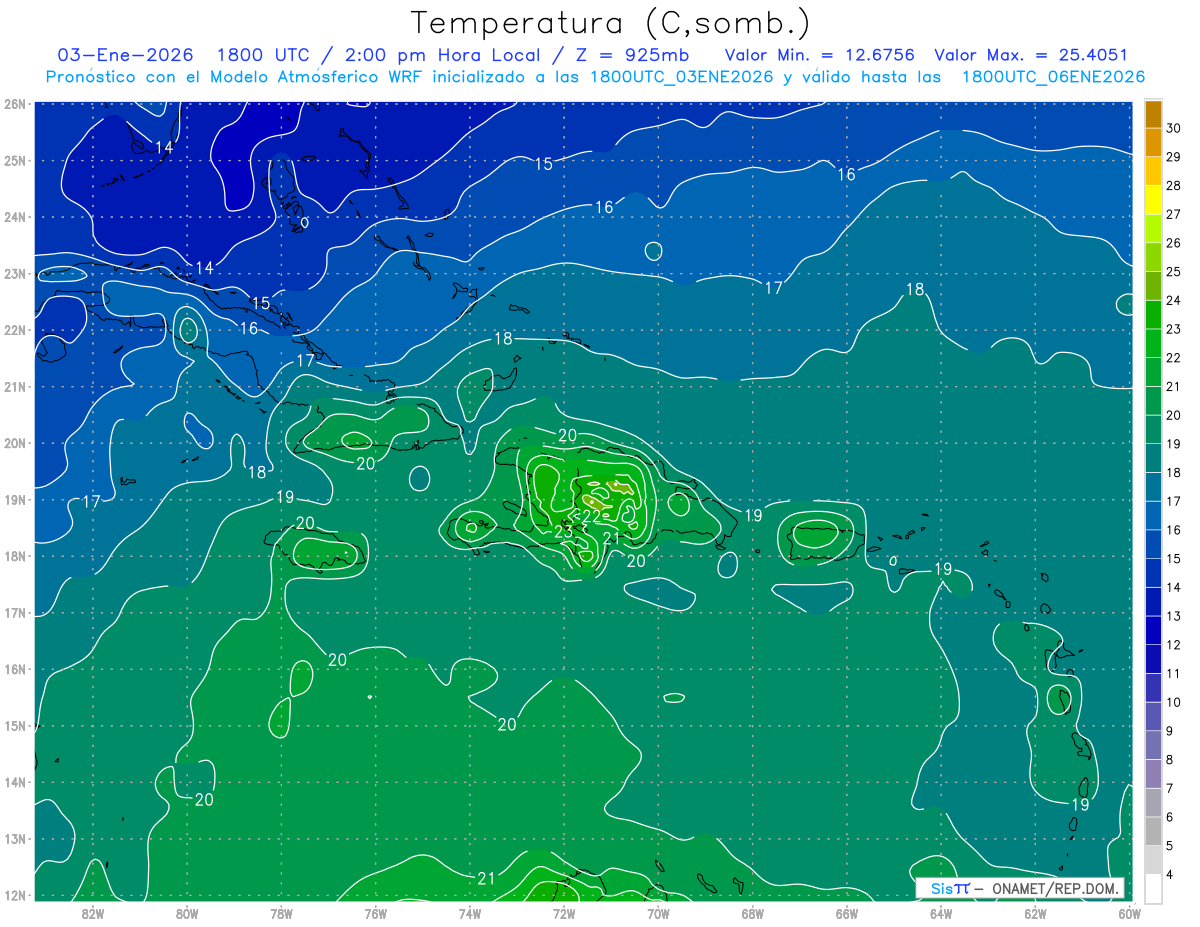Click legend value "20" on the color bar
The image size is (1200, 927).
click(x=1173, y=415)
